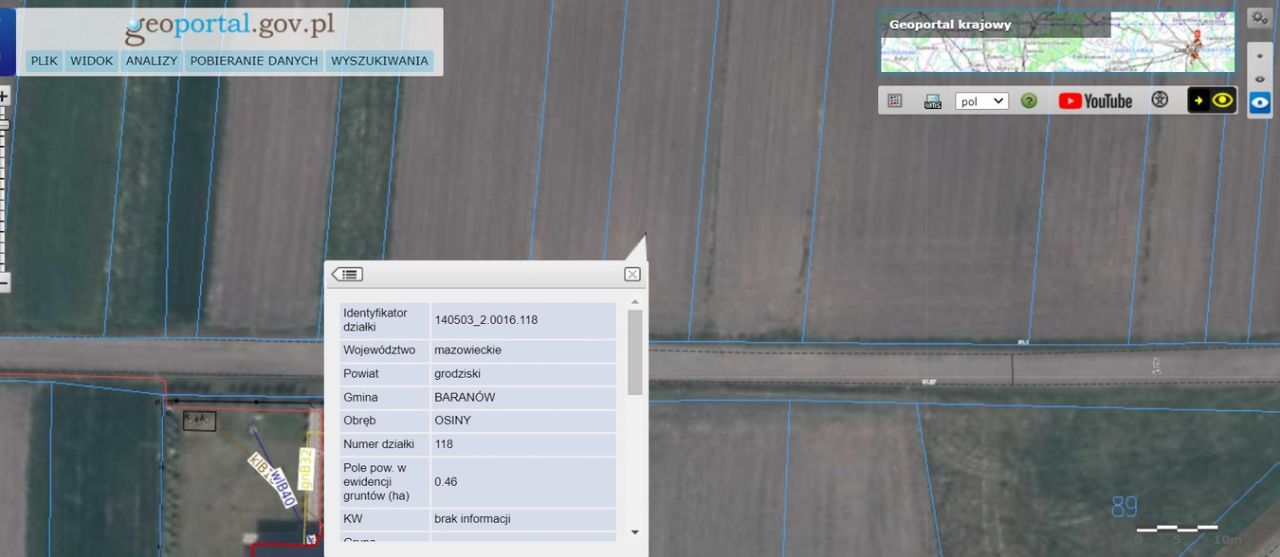This screenshot has width=1280, height=557.
Task: Click the blue parcel number 89 on map
Action: [1125, 508]
